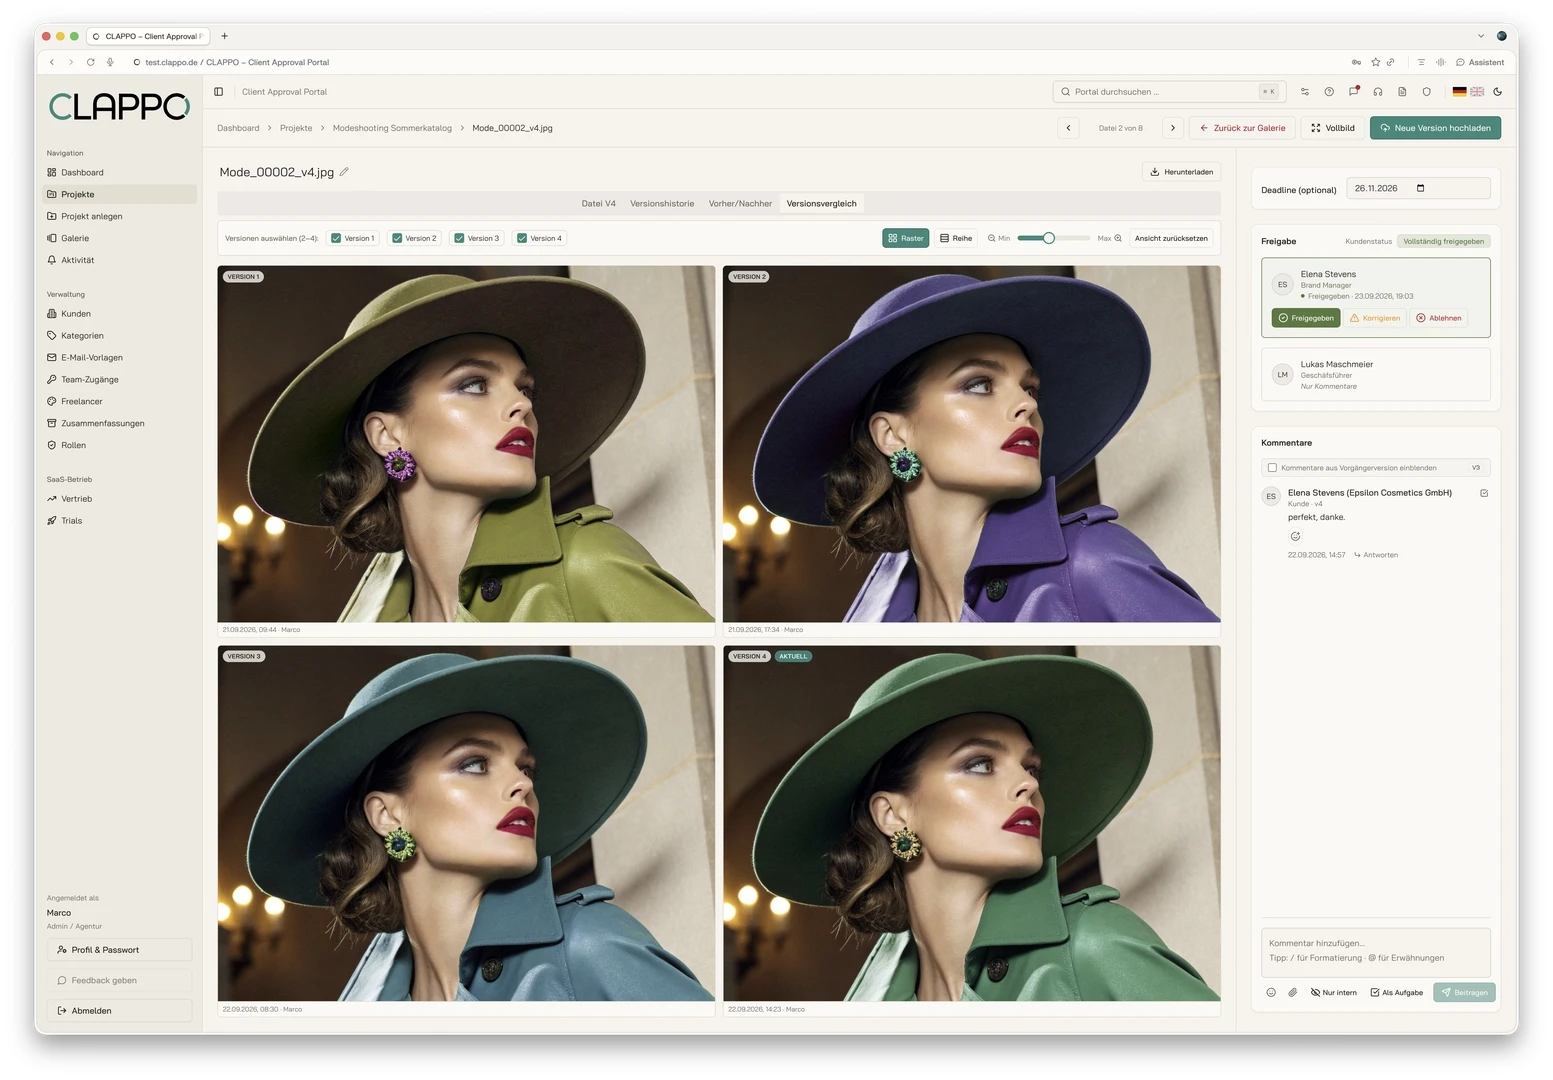Toggle dark mode moon icon
The width and height of the screenshot is (1553, 1080).
pos(1498,92)
